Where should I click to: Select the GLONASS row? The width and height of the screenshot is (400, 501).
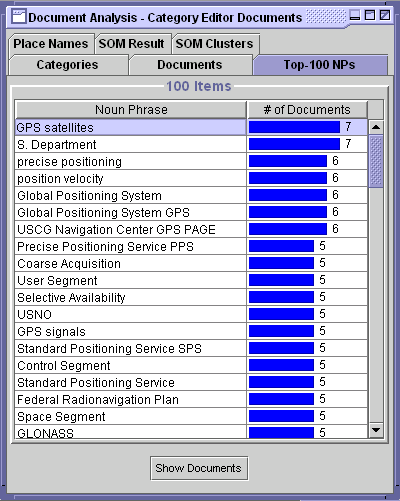191,432
